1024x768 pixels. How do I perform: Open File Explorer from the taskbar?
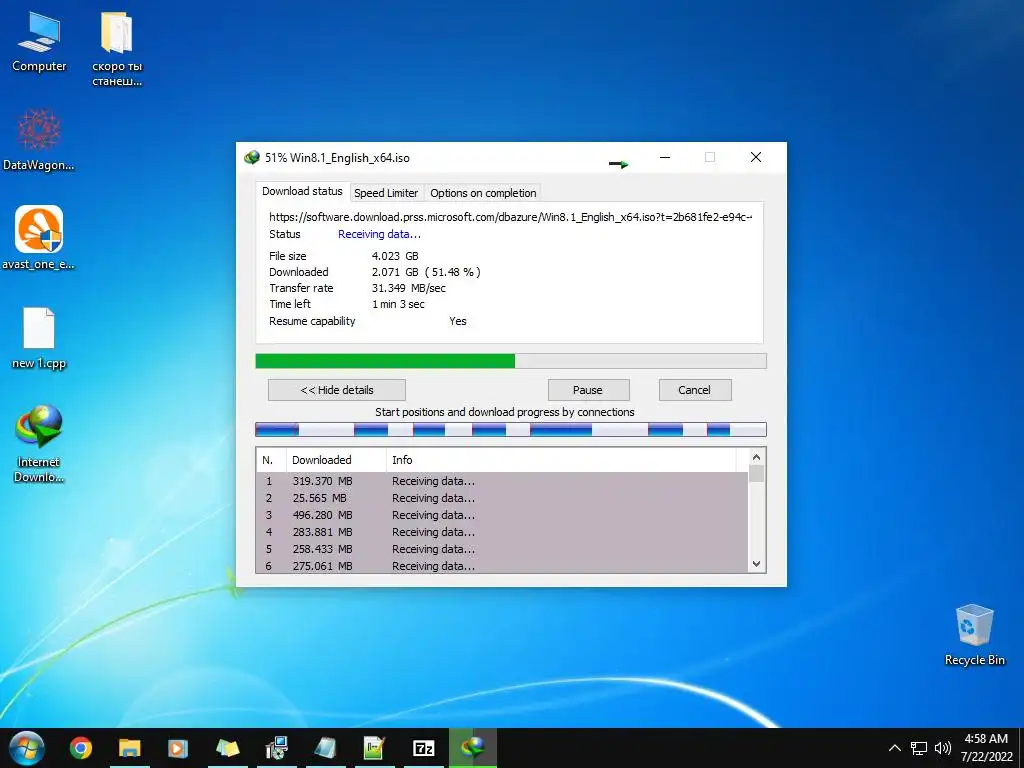pos(129,748)
